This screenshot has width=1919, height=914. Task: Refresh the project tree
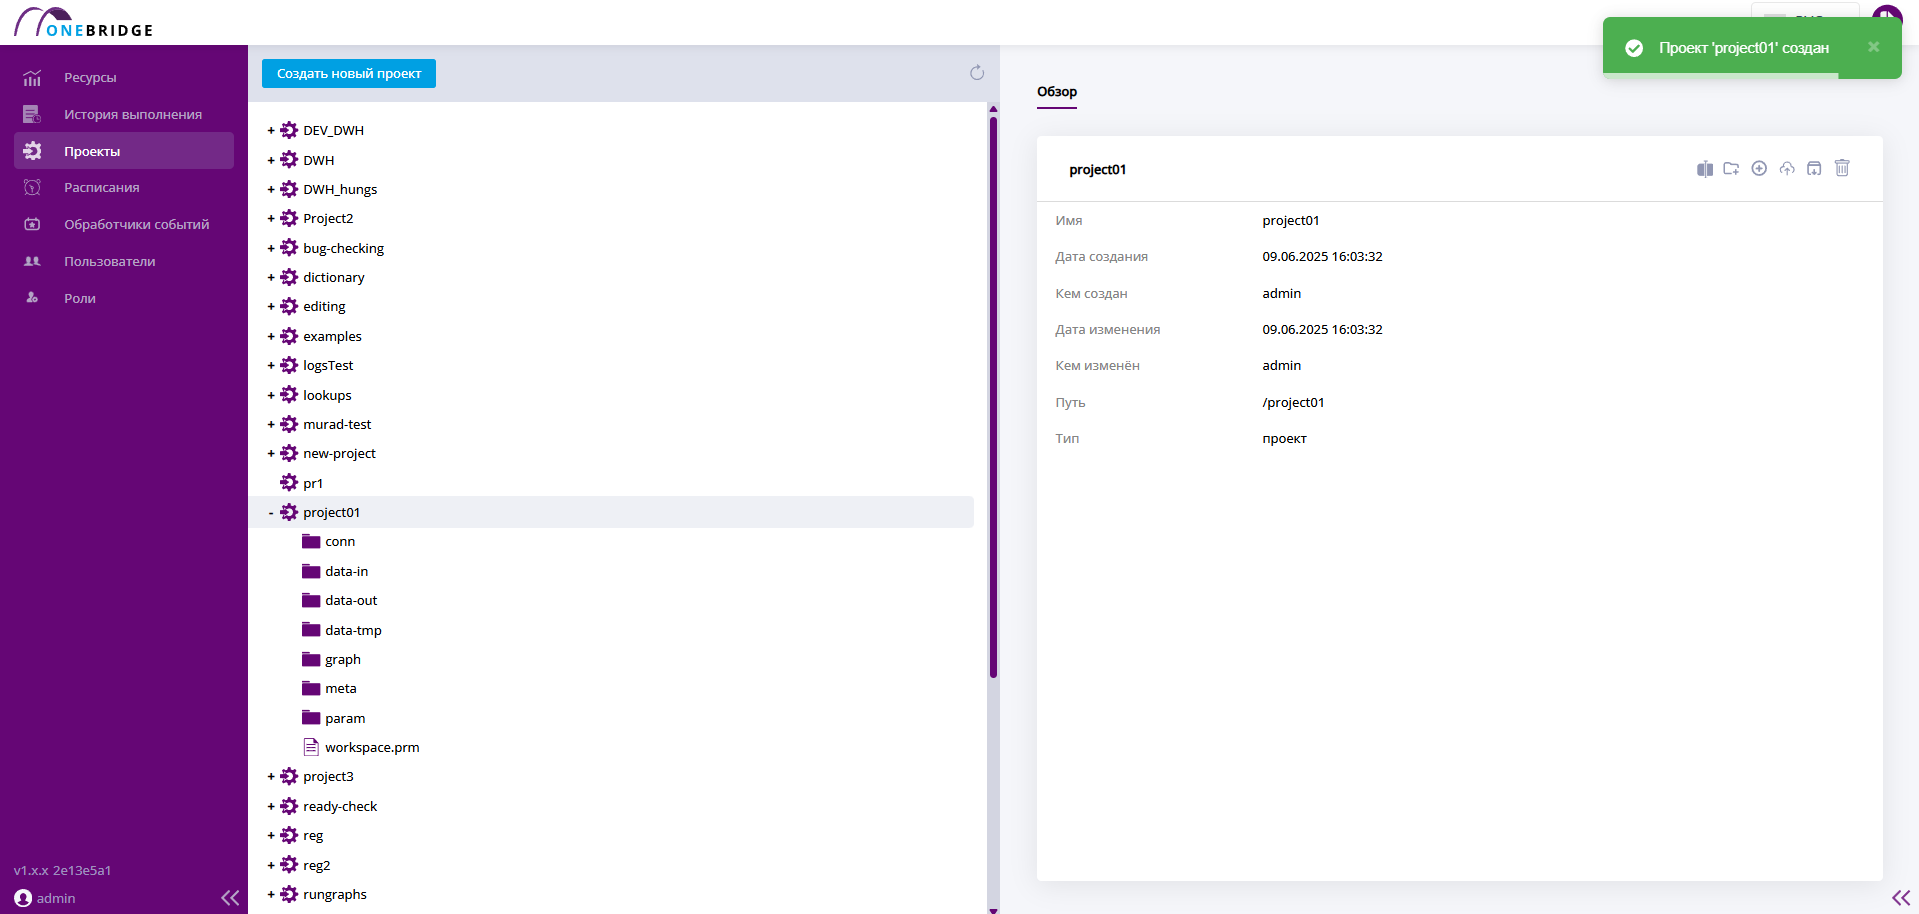coord(977,73)
